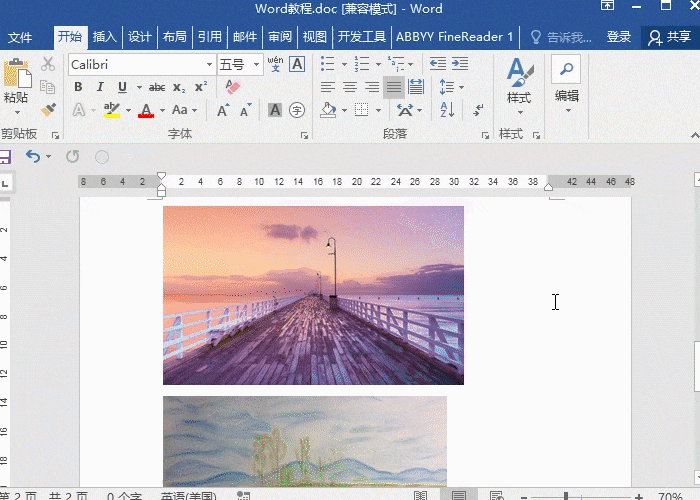This screenshot has width=700, height=500.
Task: Switch to the 审阅 Review tab
Action: pyautogui.click(x=280, y=37)
